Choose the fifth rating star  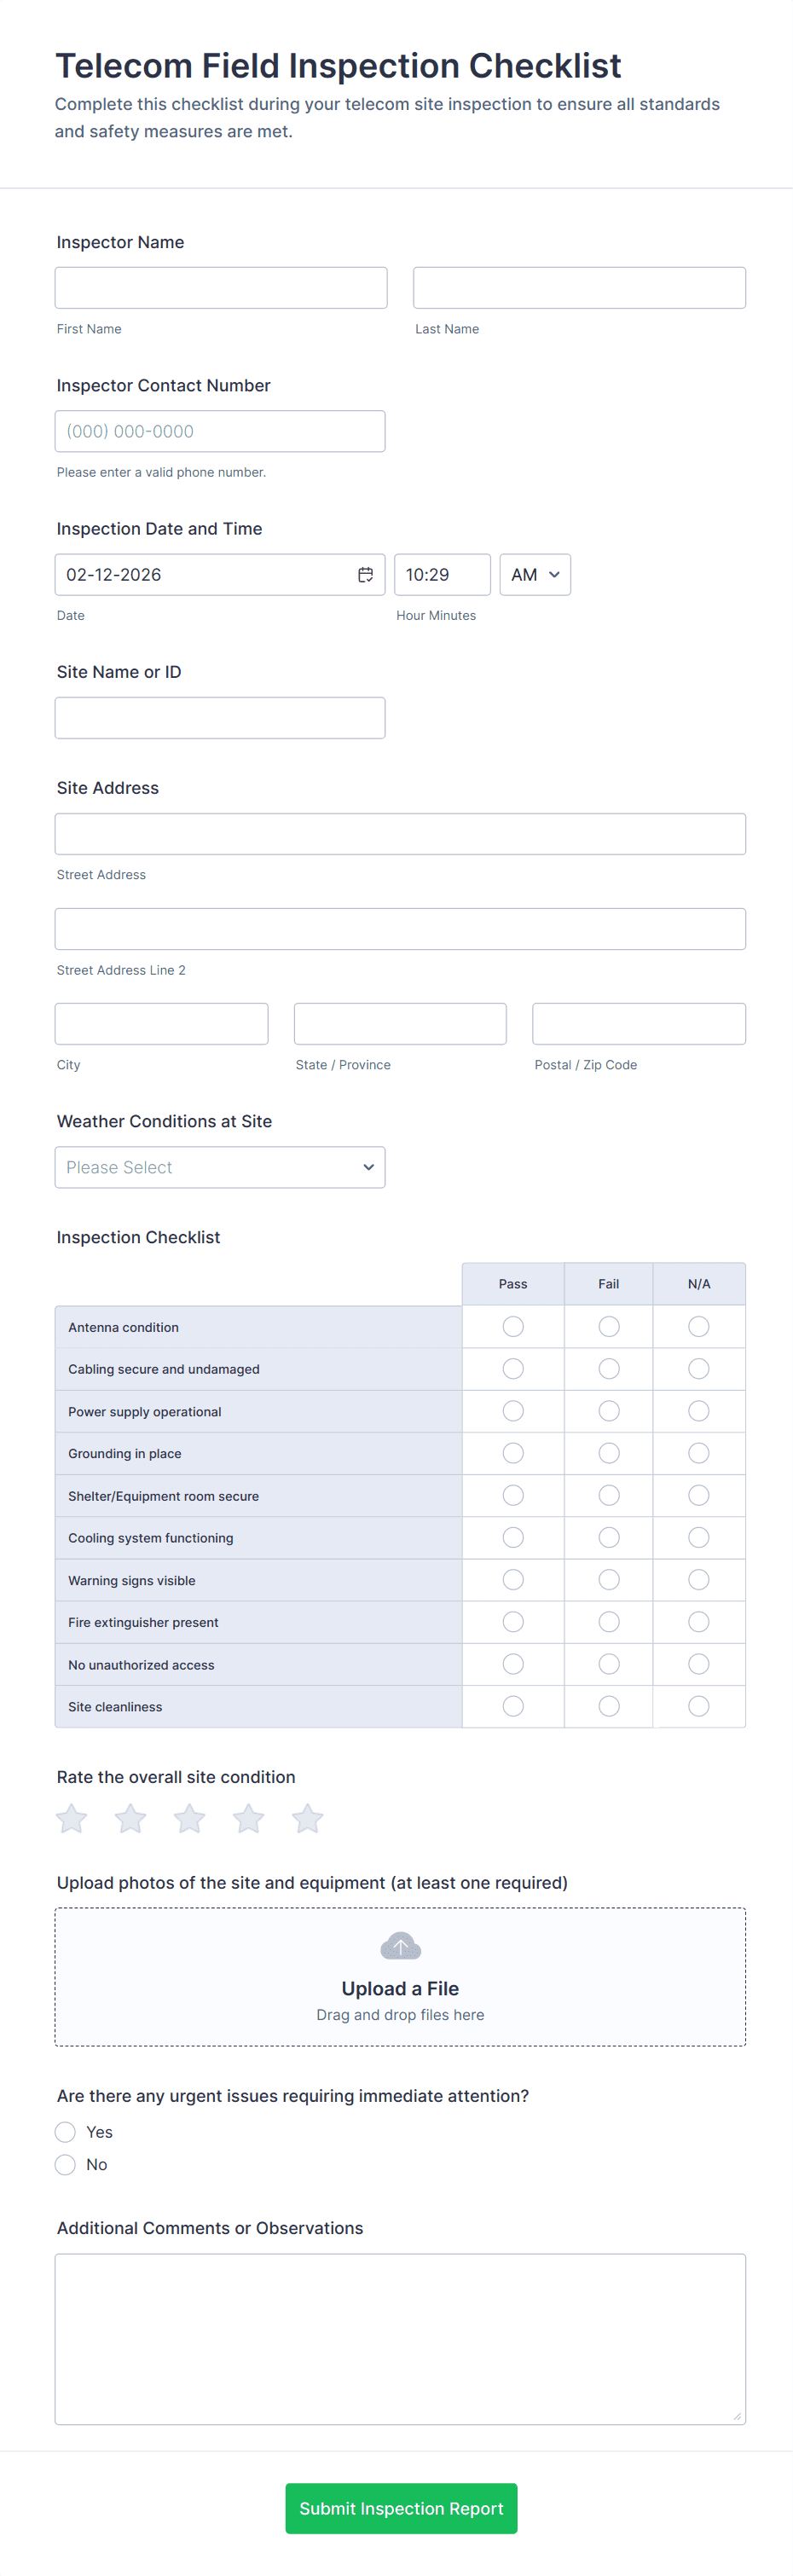(x=307, y=1819)
